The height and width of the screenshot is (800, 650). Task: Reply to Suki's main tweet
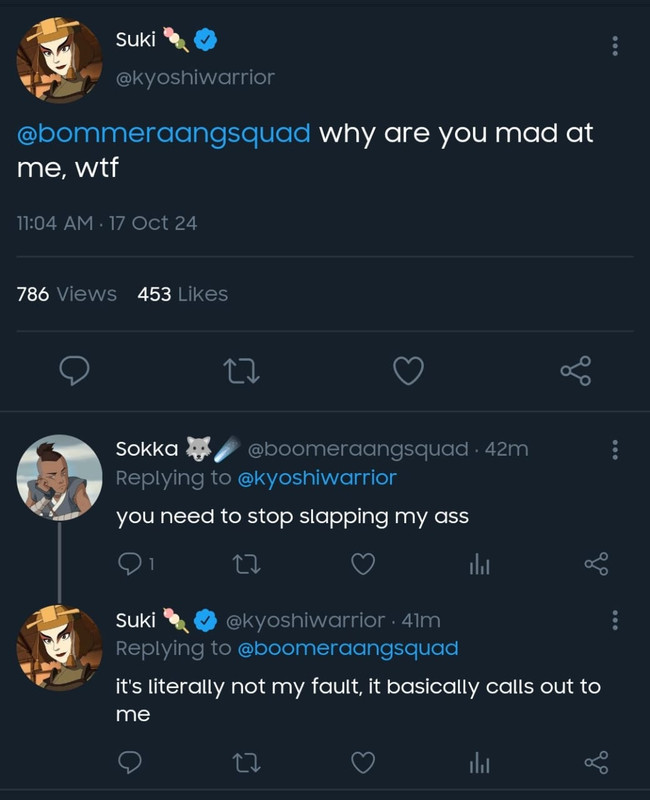tap(75, 372)
